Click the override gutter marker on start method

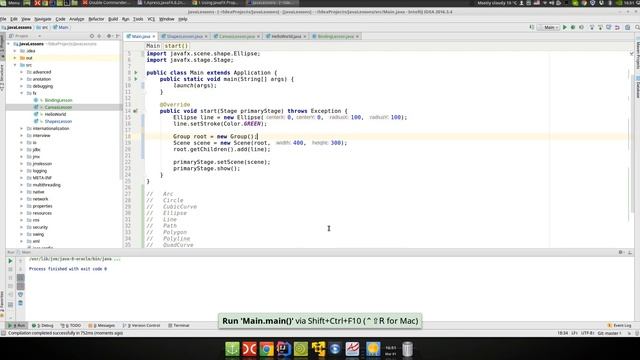[x=135, y=111]
